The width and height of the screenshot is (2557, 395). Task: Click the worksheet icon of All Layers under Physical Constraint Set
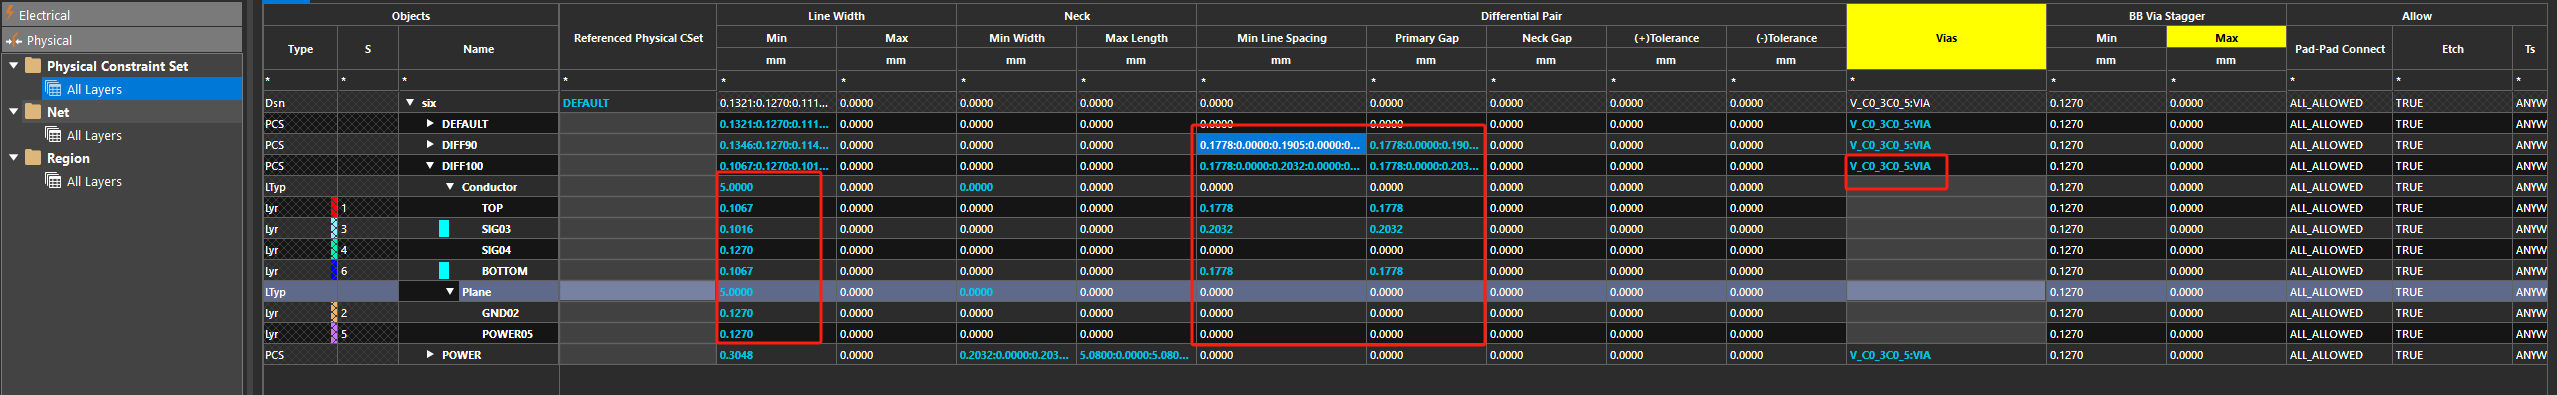[54, 89]
